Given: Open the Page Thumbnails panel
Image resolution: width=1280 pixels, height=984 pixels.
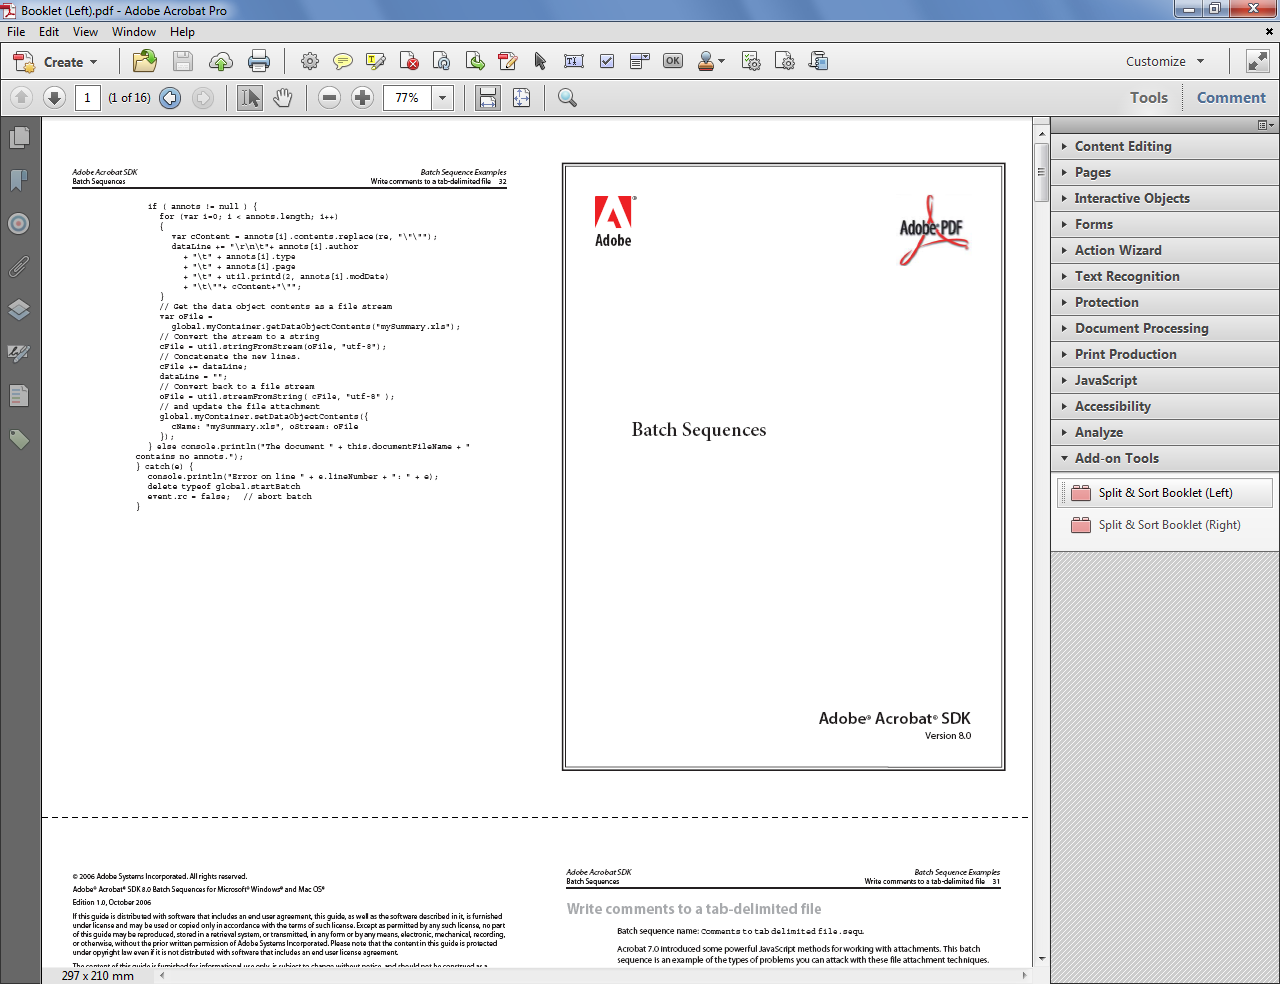Looking at the screenshot, I should point(18,138).
